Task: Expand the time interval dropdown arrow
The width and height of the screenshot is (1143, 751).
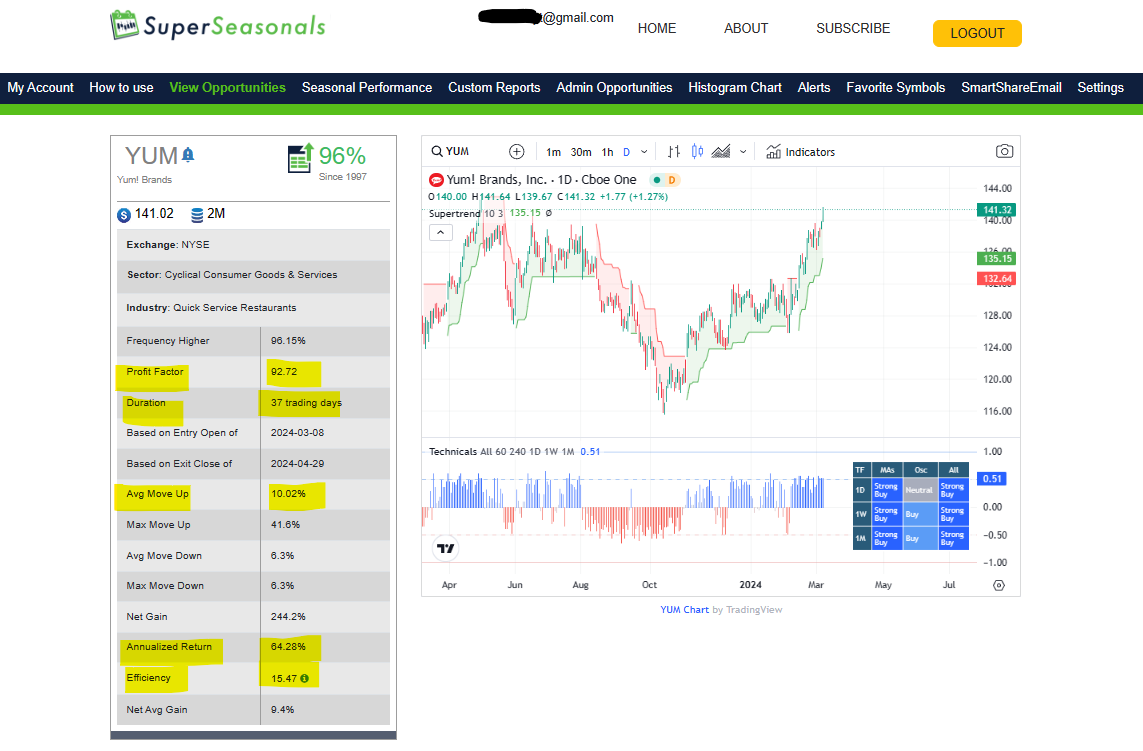Action: [x=644, y=152]
